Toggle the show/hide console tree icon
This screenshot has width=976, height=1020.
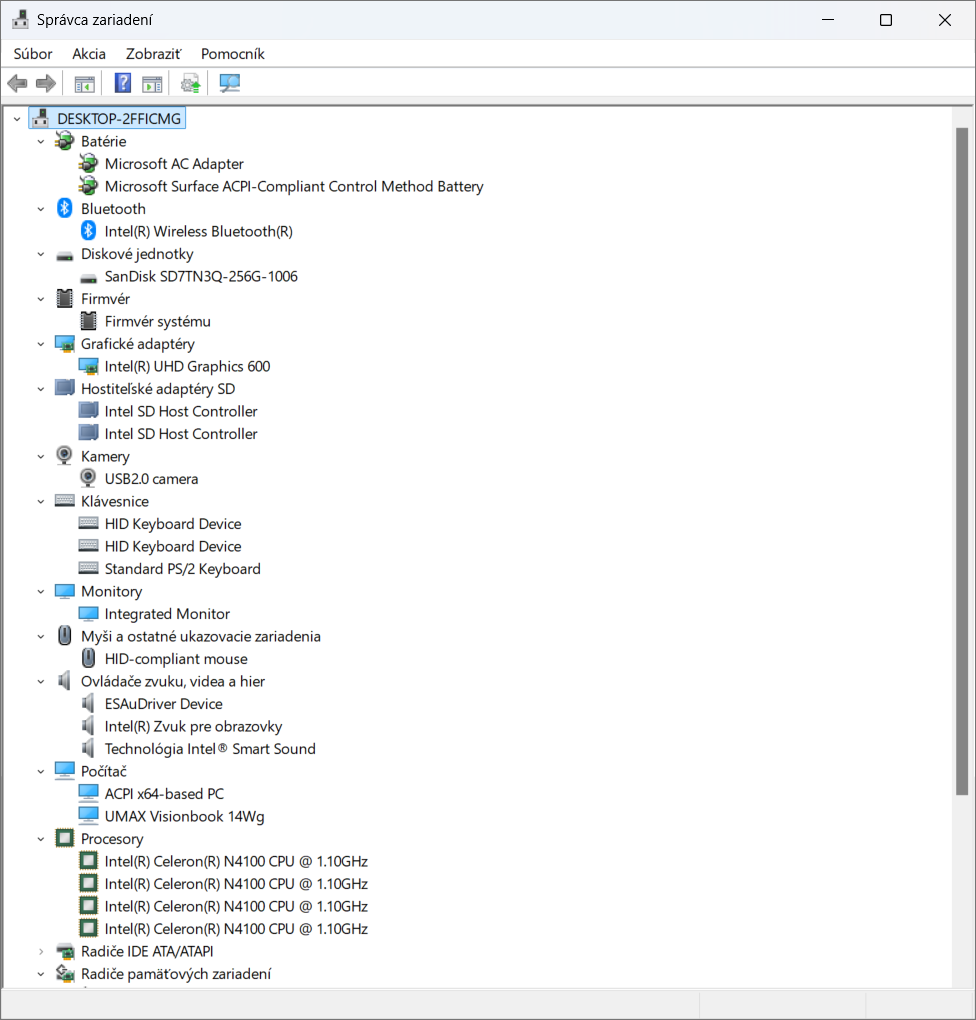coord(84,83)
